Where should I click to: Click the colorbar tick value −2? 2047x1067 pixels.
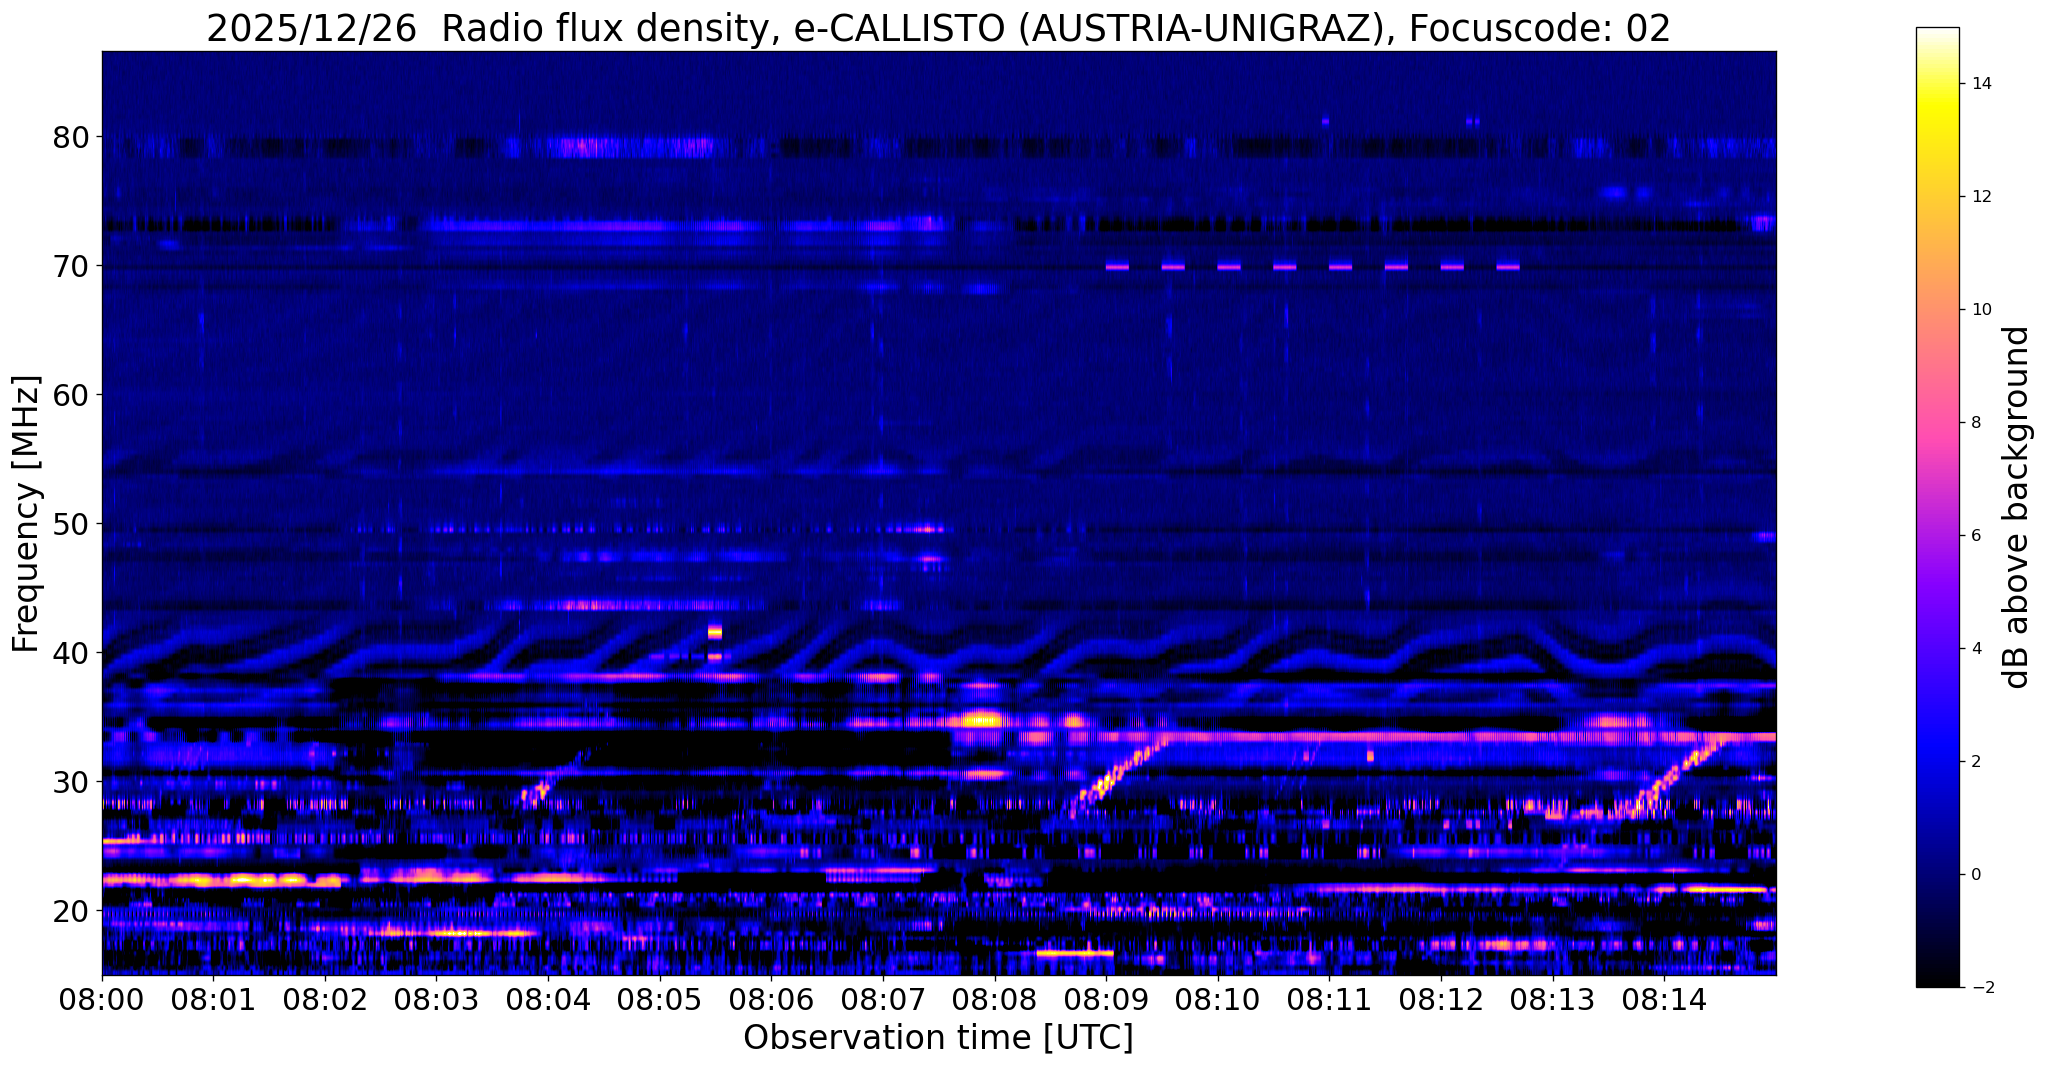pos(1981,988)
